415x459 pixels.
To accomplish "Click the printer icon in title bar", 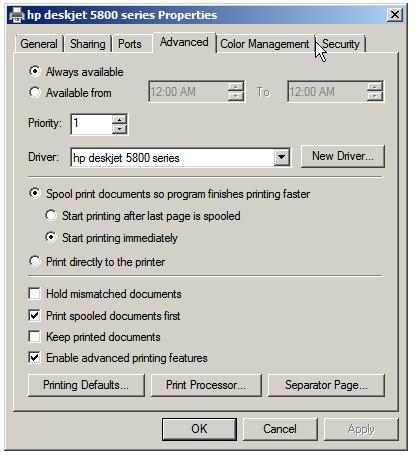I will point(16,15).
